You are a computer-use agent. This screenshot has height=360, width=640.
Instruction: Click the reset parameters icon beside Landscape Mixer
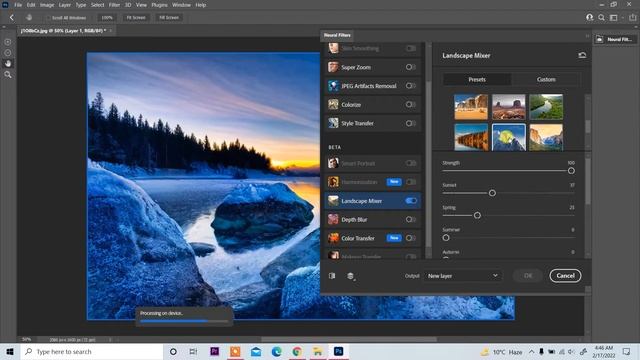point(582,55)
